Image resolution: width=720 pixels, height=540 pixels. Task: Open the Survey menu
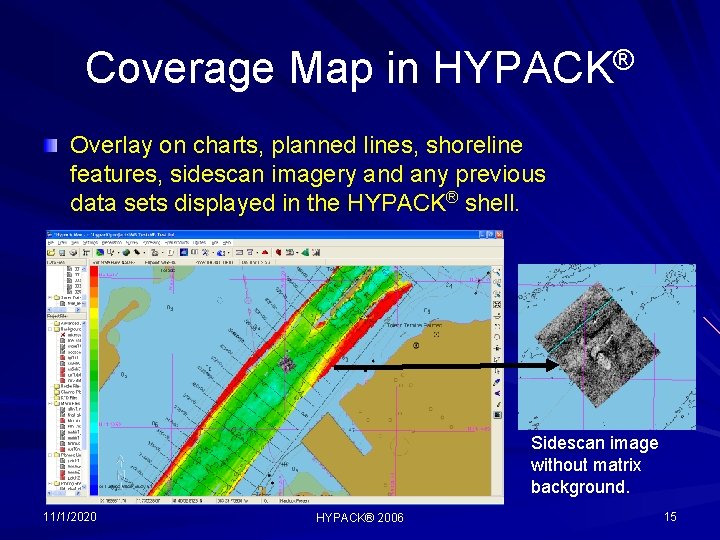(132, 242)
